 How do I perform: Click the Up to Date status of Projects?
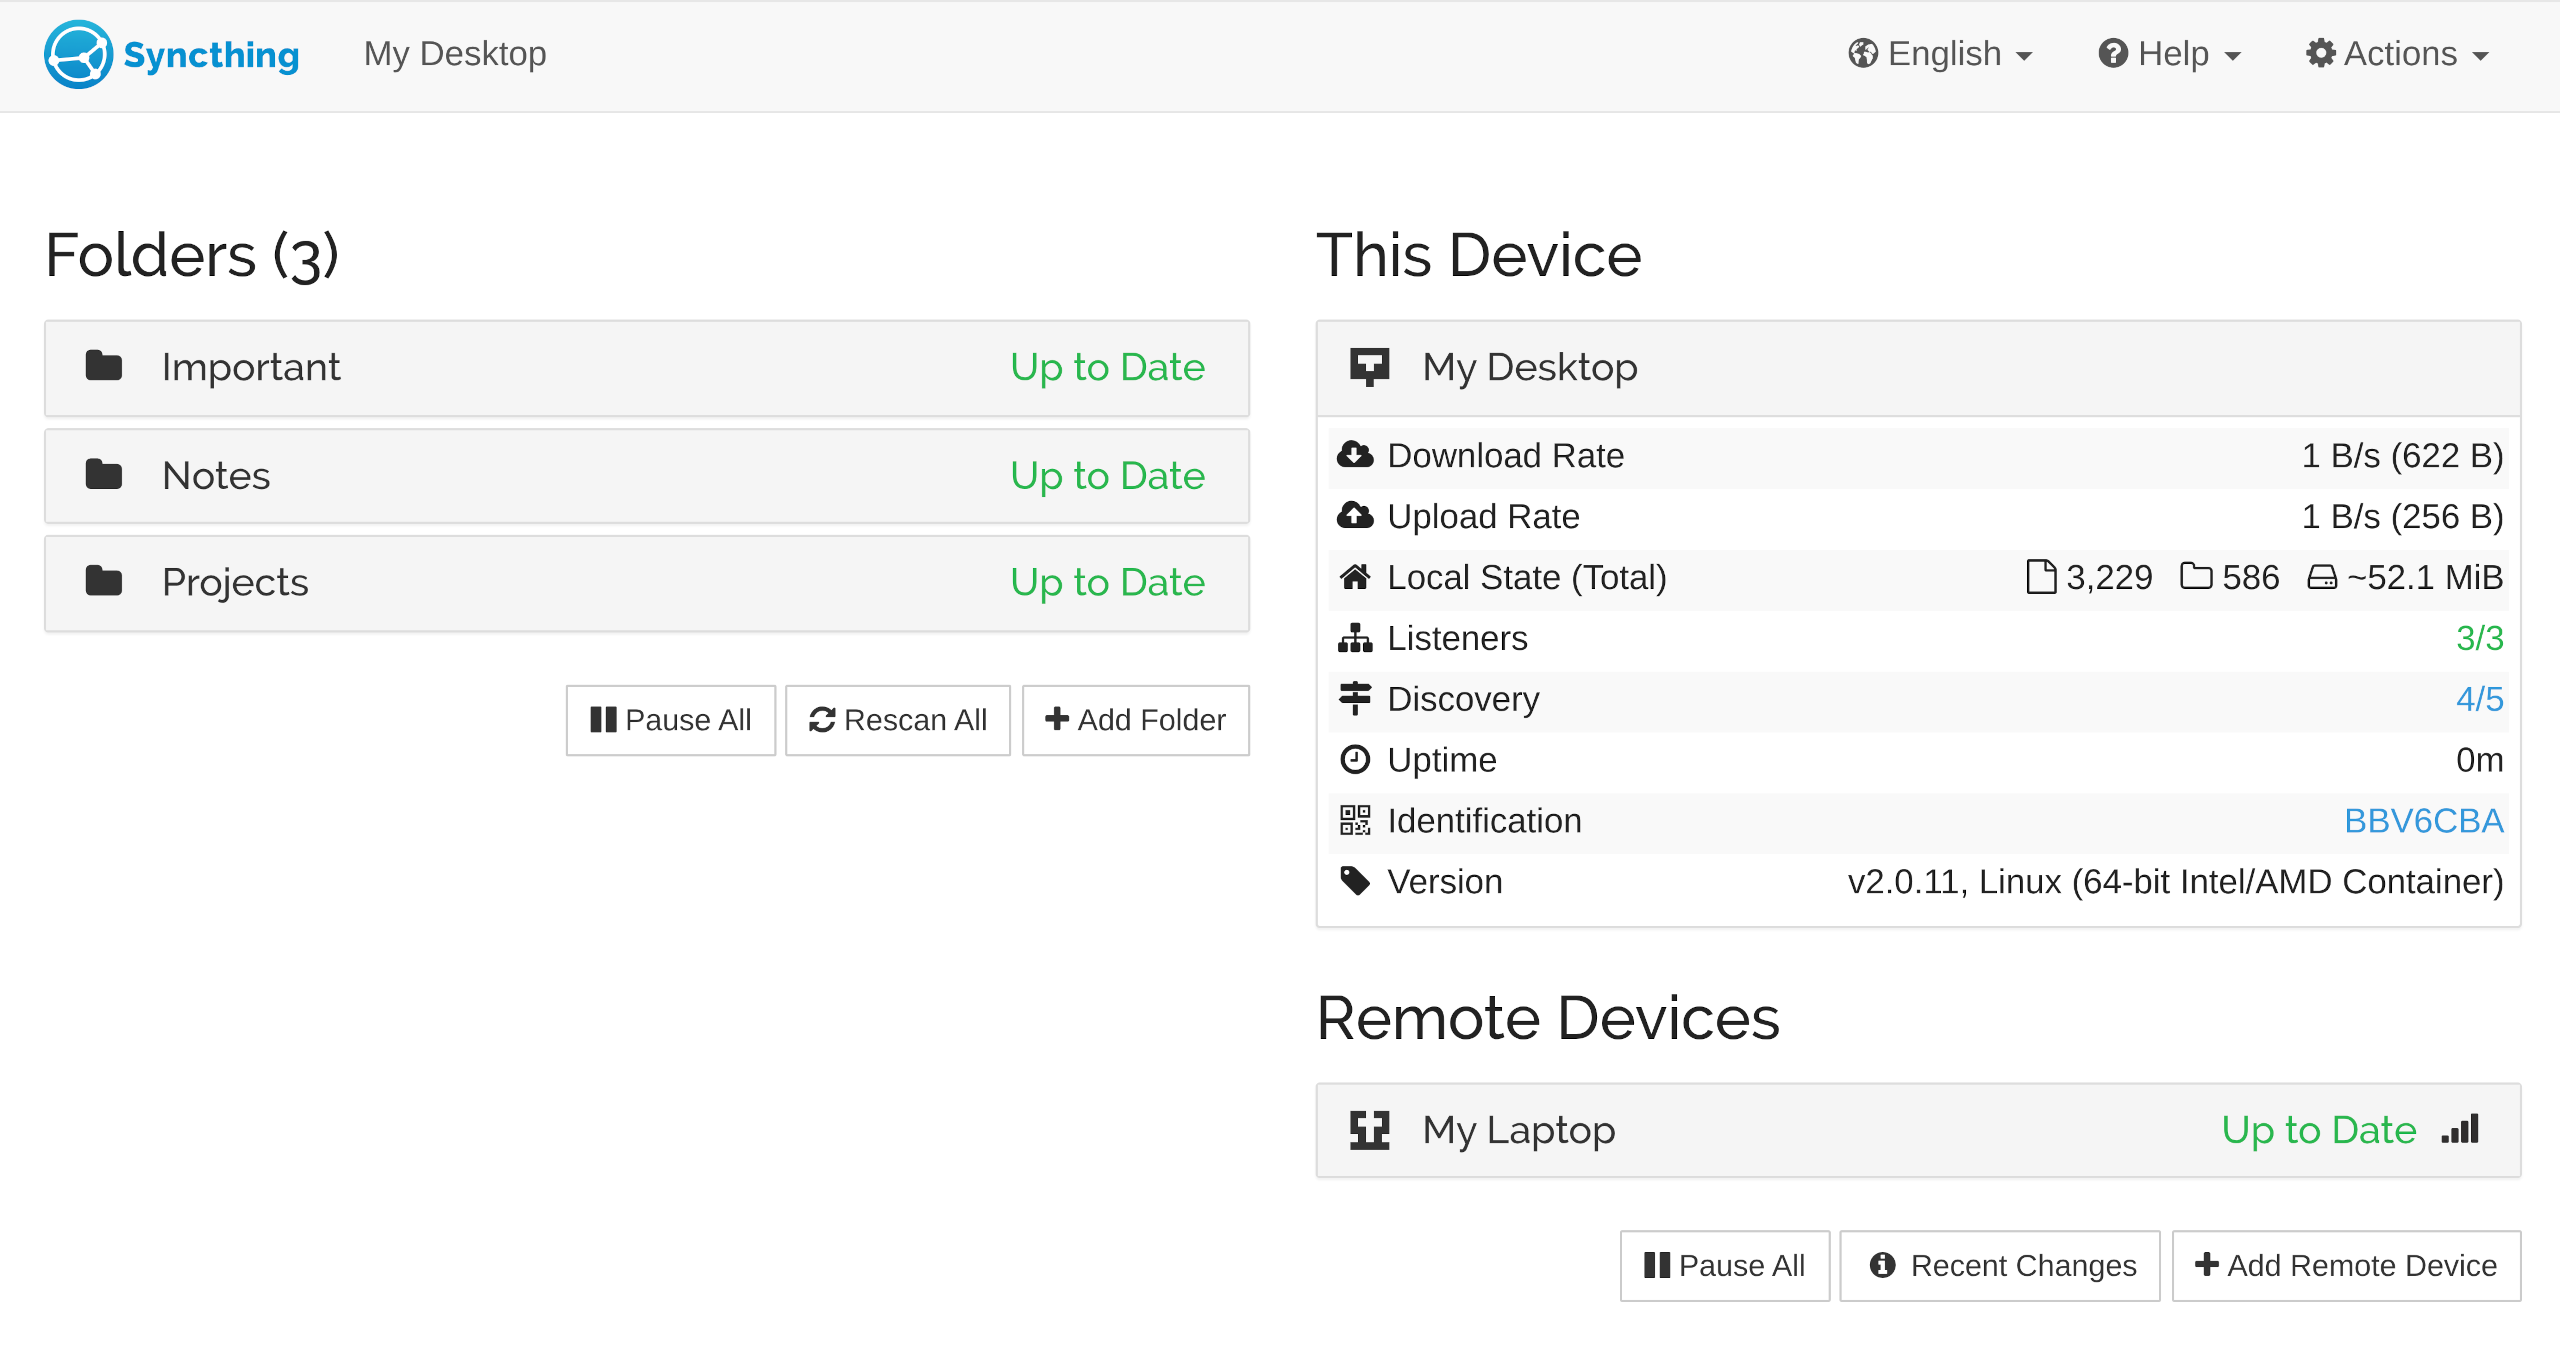pyautogui.click(x=1106, y=581)
